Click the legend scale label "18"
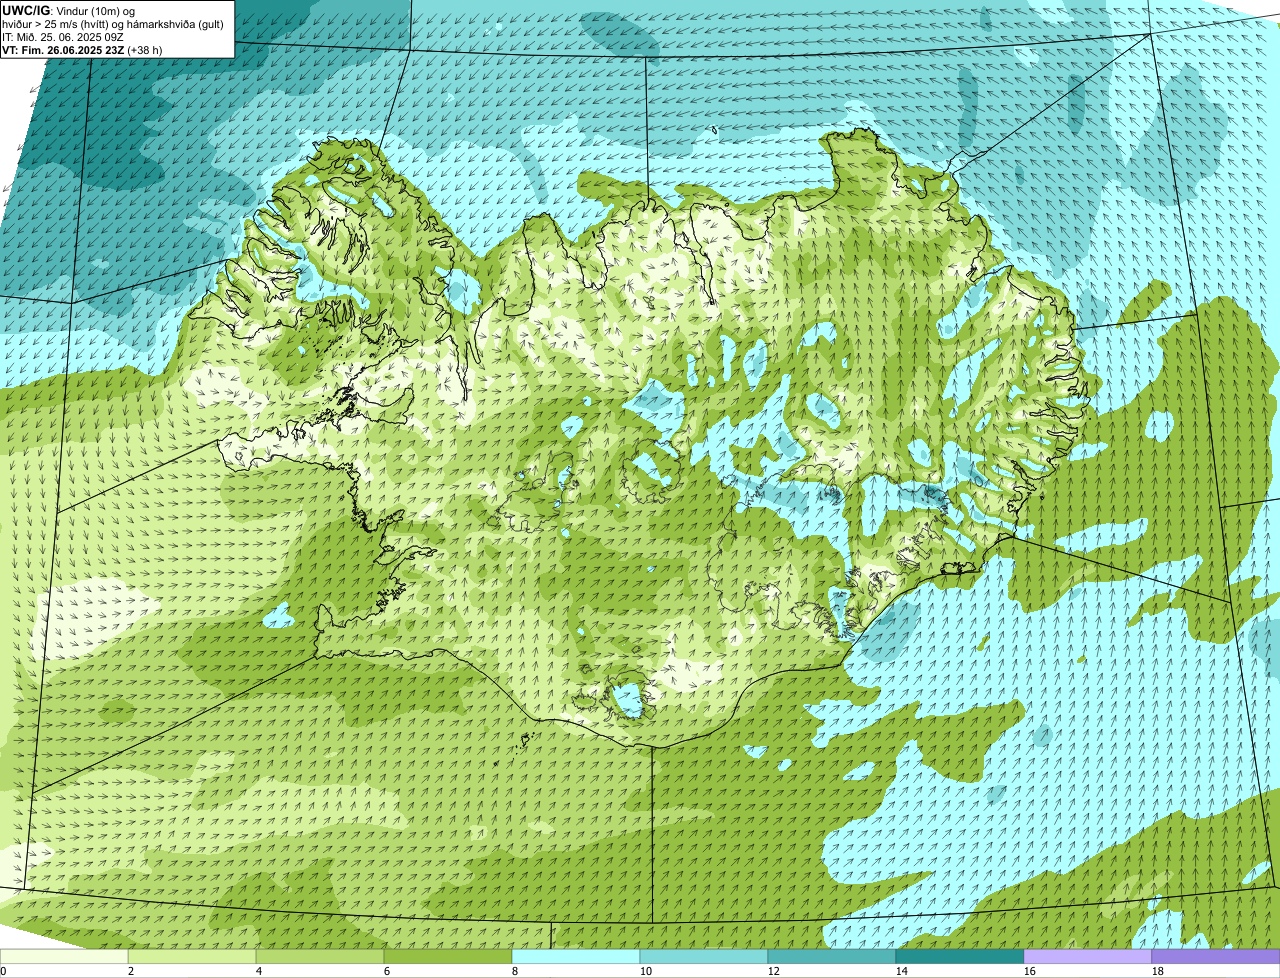 tap(1158, 971)
